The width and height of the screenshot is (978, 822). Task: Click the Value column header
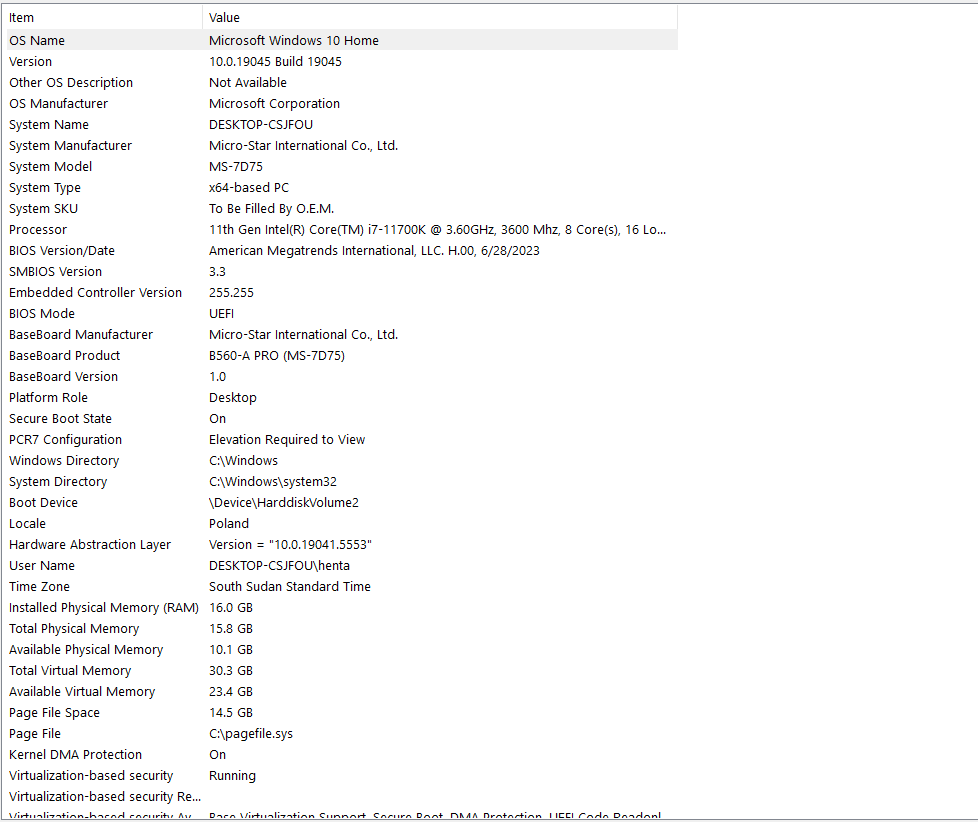coord(440,17)
